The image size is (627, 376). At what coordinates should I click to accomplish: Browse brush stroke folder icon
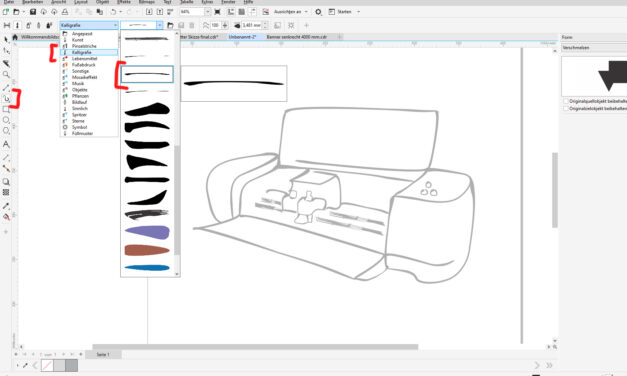click(170, 25)
